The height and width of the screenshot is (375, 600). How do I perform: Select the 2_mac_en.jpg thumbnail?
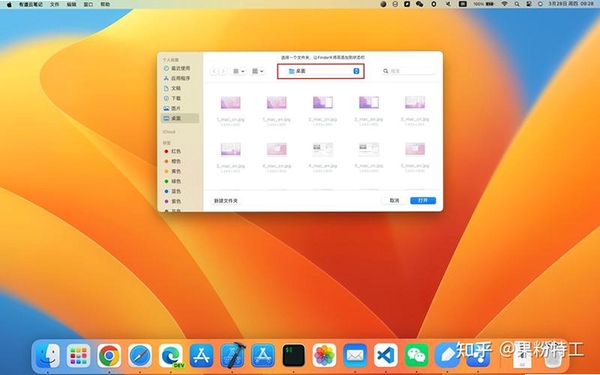369,103
